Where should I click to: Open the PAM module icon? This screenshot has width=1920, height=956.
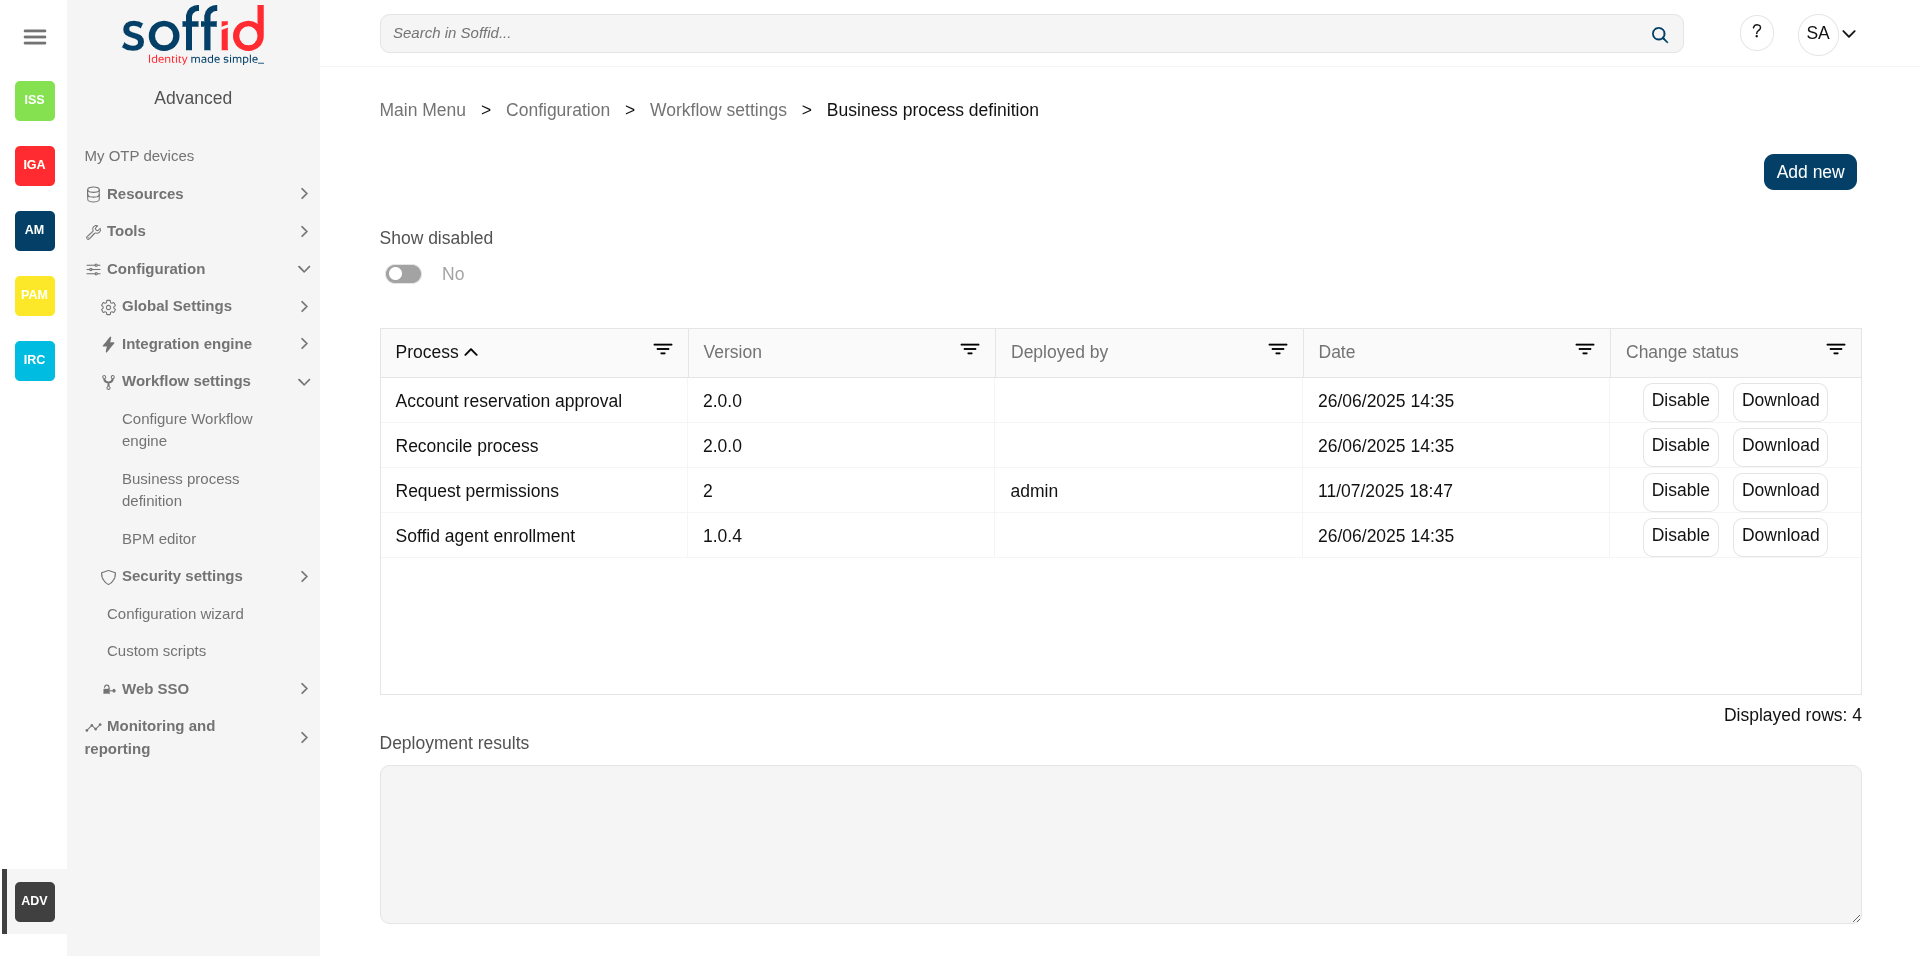[x=35, y=296]
